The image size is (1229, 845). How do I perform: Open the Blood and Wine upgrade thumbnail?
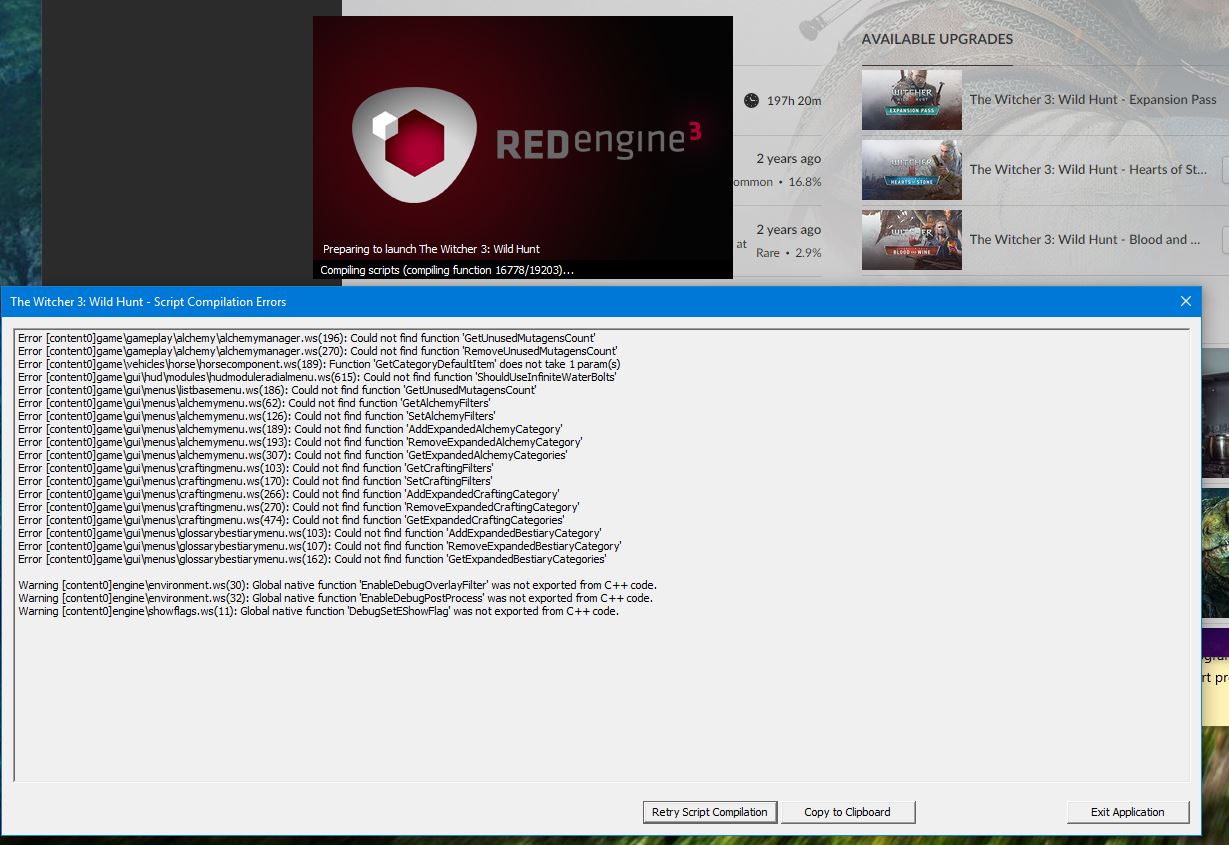[912, 240]
